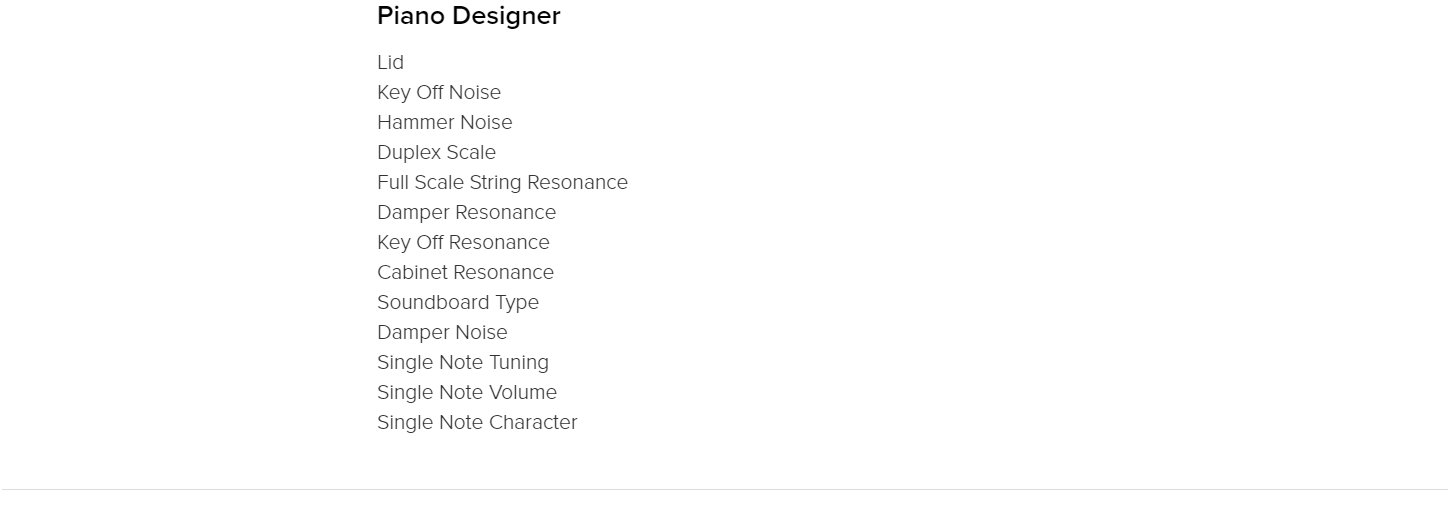1448x525 pixels.
Task: Select Damper Noise in the list
Action: tap(442, 332)
